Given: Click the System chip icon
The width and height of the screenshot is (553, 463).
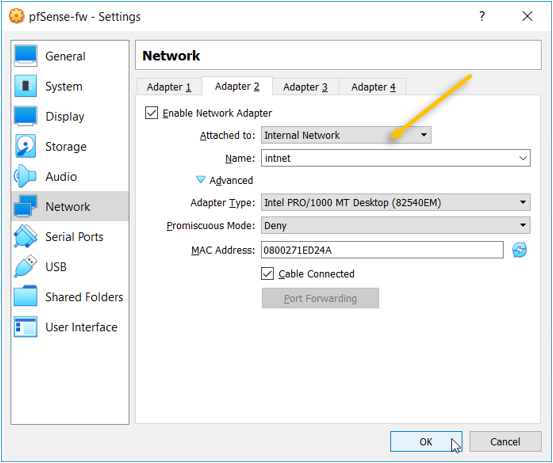Looking at the screenshot, I should point(25,86).
